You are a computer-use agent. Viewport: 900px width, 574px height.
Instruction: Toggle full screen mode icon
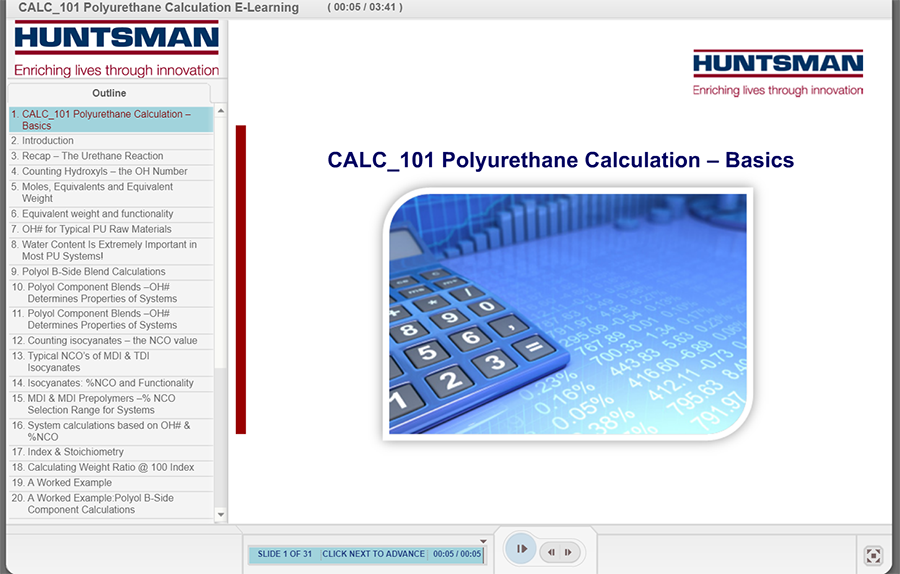point(872,555)
